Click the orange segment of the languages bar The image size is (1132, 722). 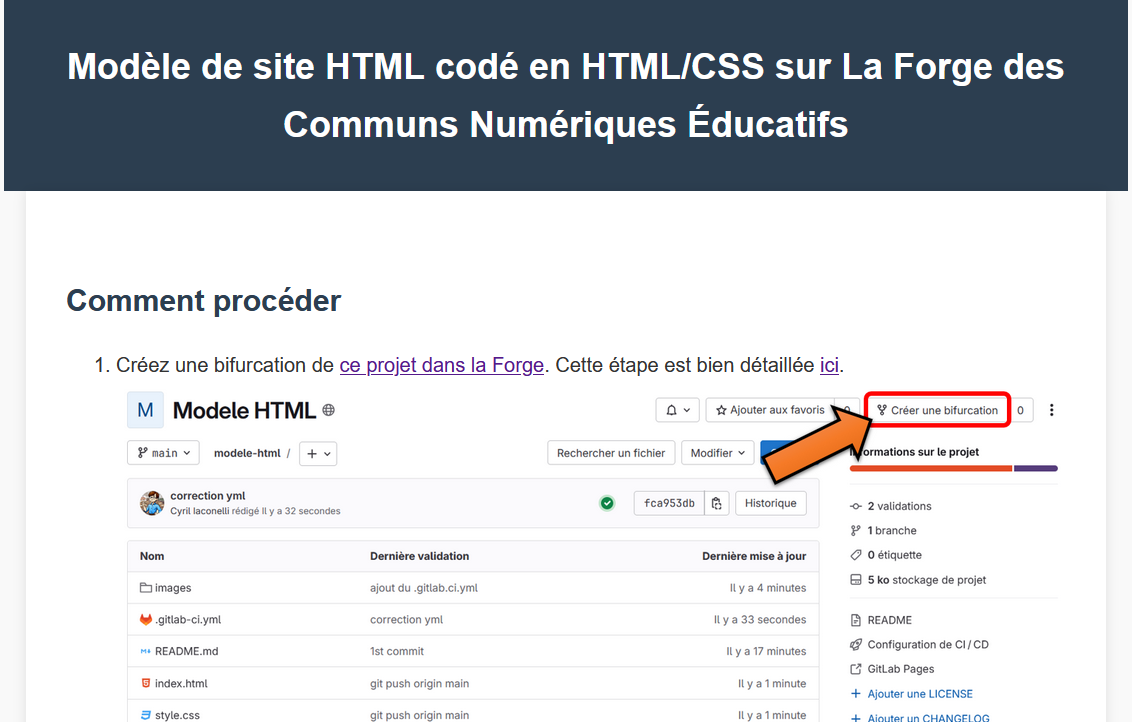pyautogui.click(x=931, y=469)
